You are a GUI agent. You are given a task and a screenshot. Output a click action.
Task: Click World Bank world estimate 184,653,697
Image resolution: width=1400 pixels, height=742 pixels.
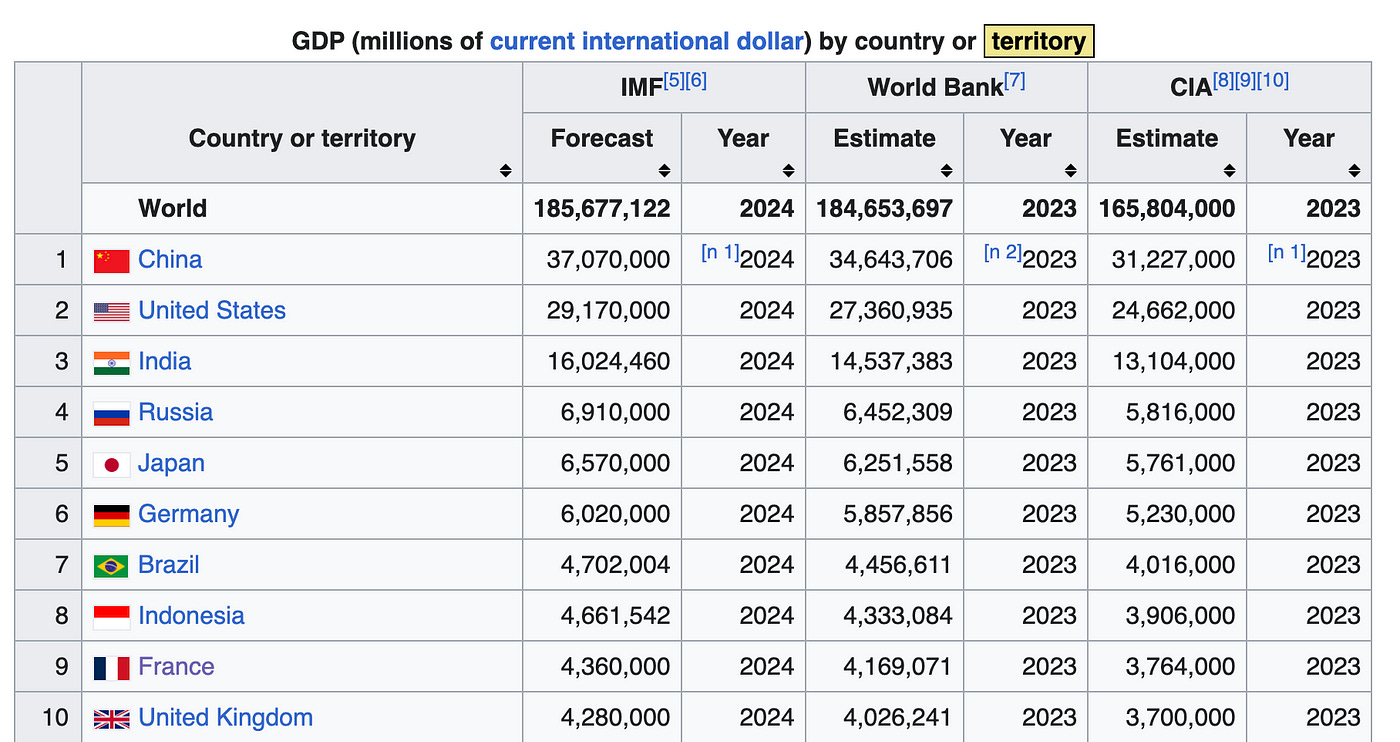pyautogui.click(x=885, y=209)
